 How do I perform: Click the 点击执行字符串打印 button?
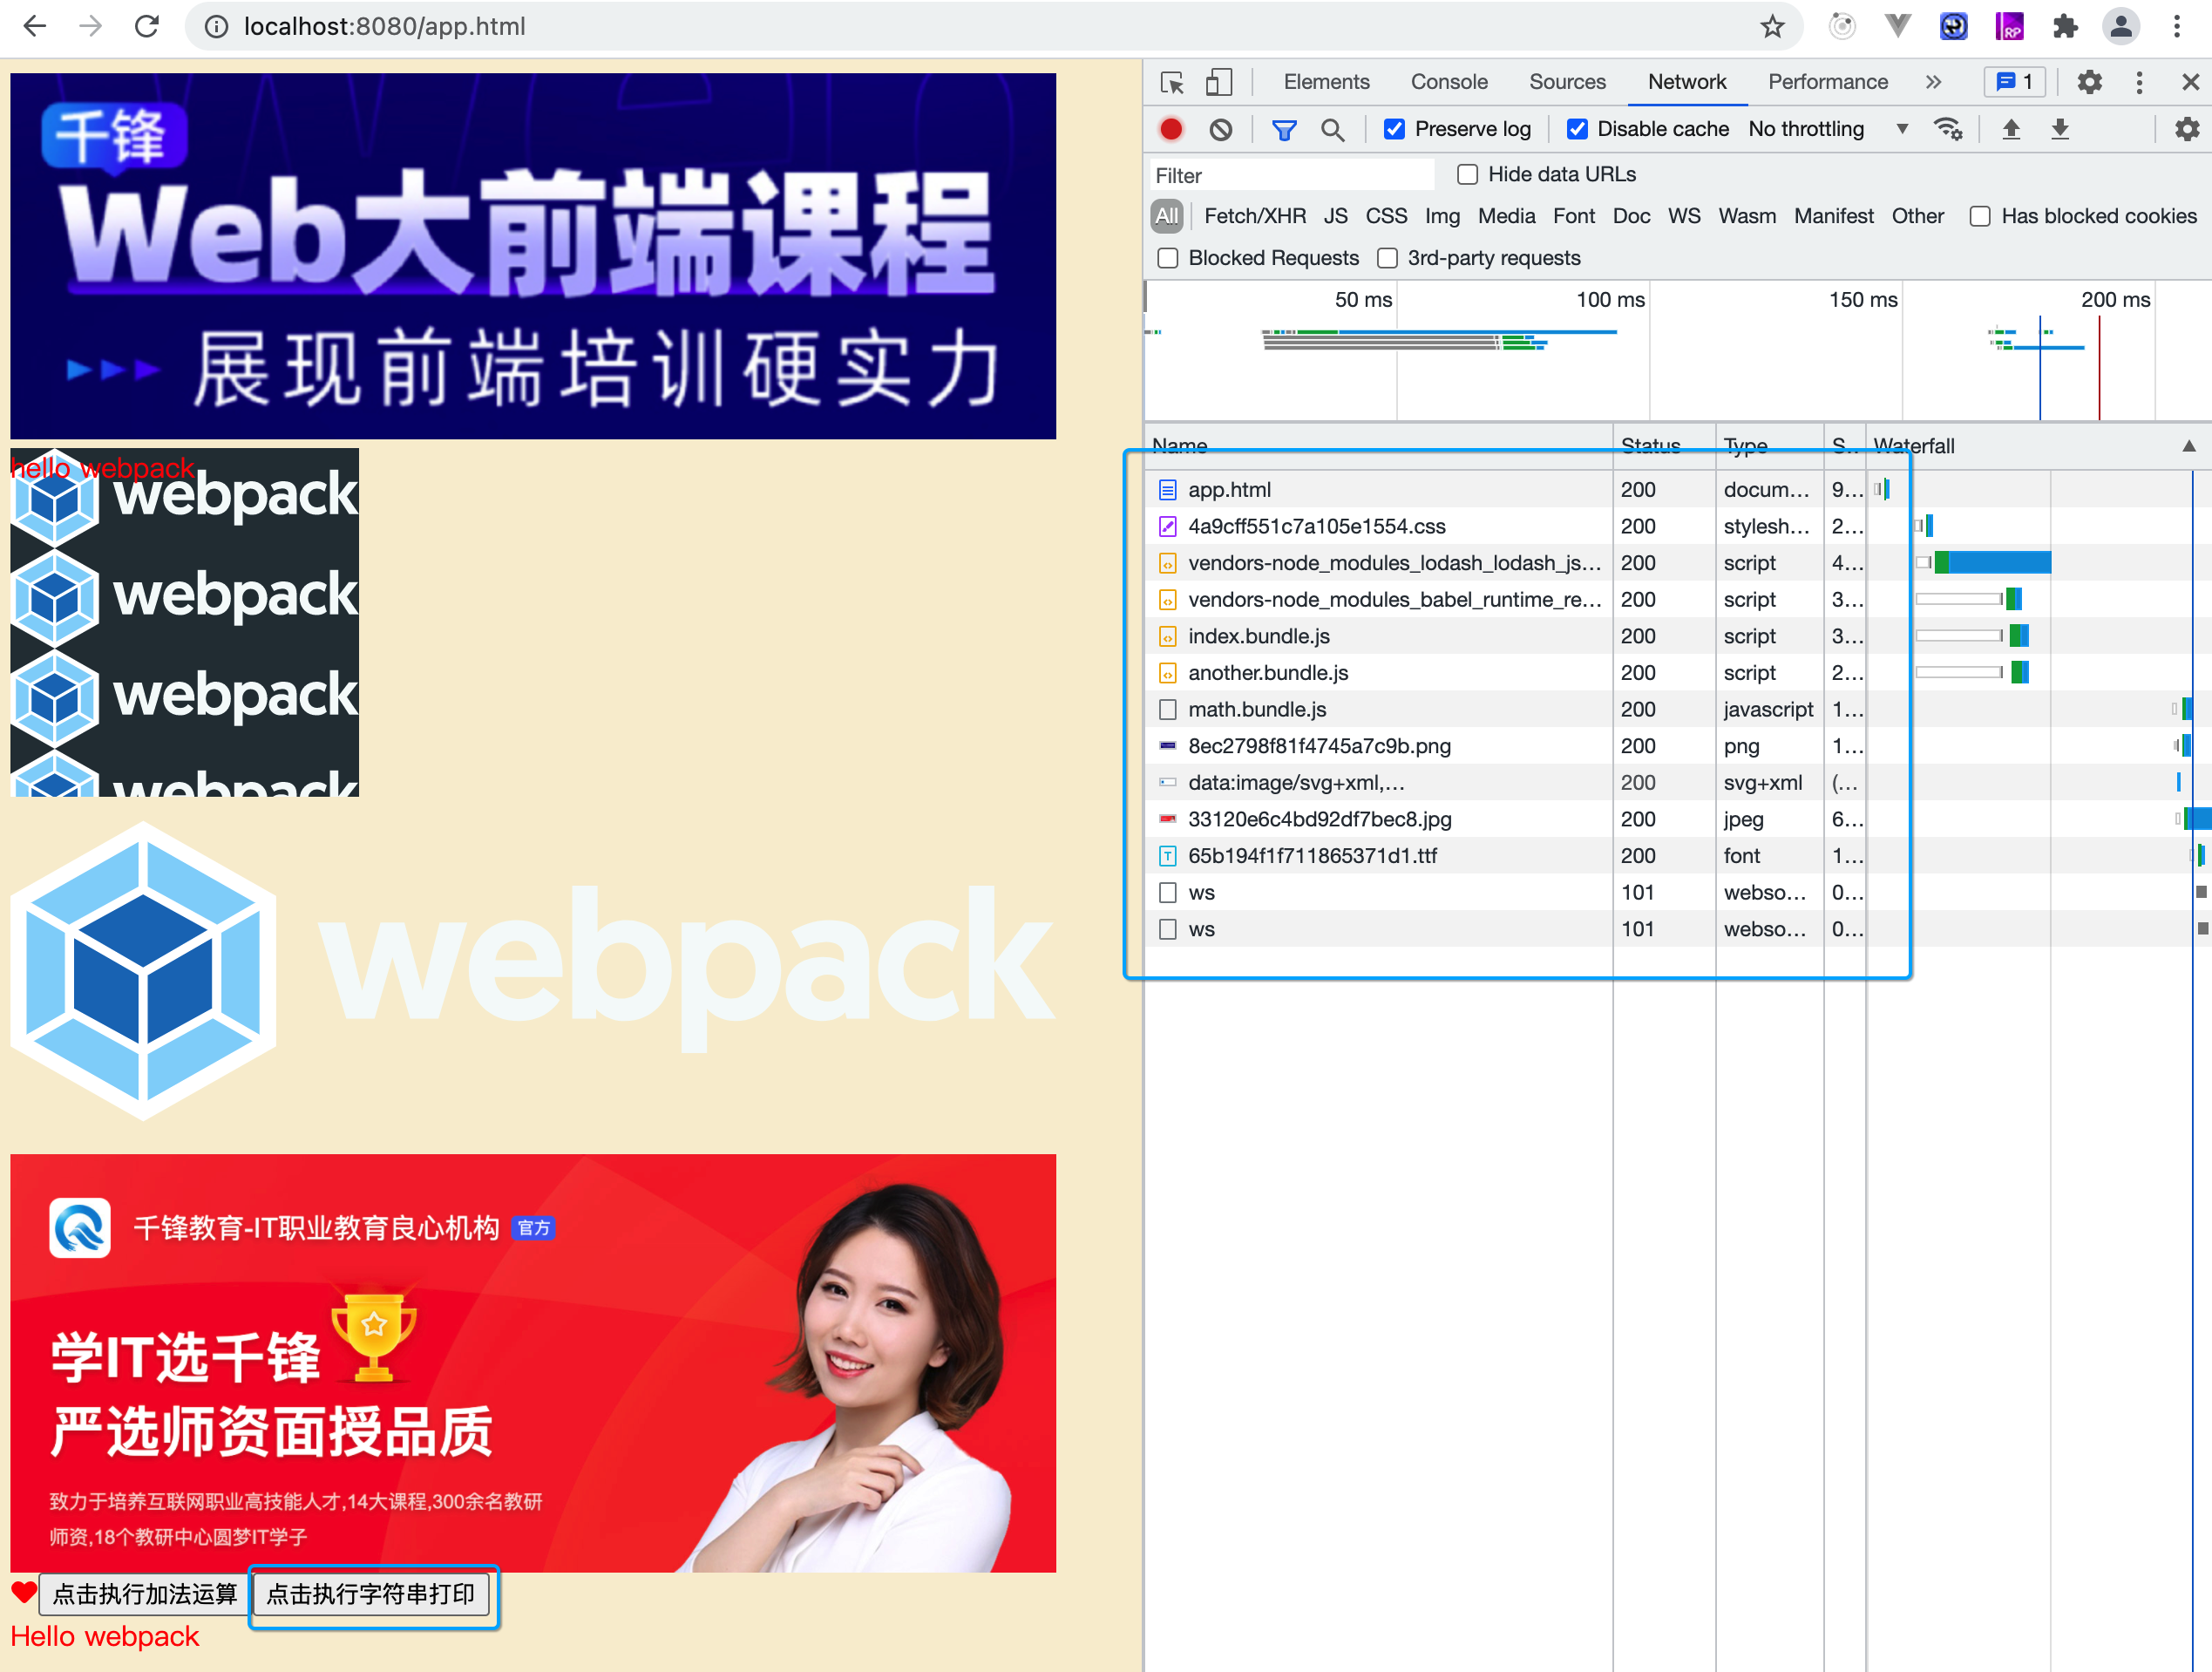pyautogui.click(x=371, y=1594)
